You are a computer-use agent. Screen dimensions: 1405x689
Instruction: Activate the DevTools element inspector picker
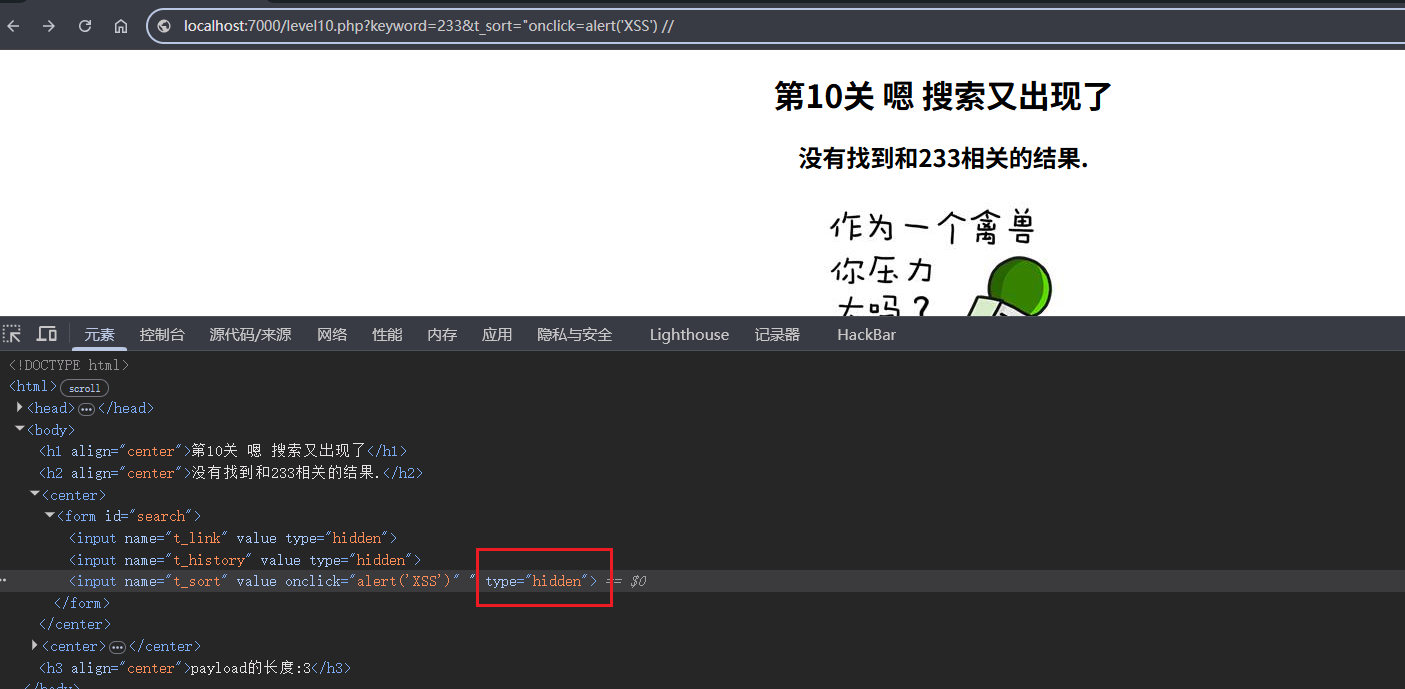pyautogui.click(x=12, y=334)
